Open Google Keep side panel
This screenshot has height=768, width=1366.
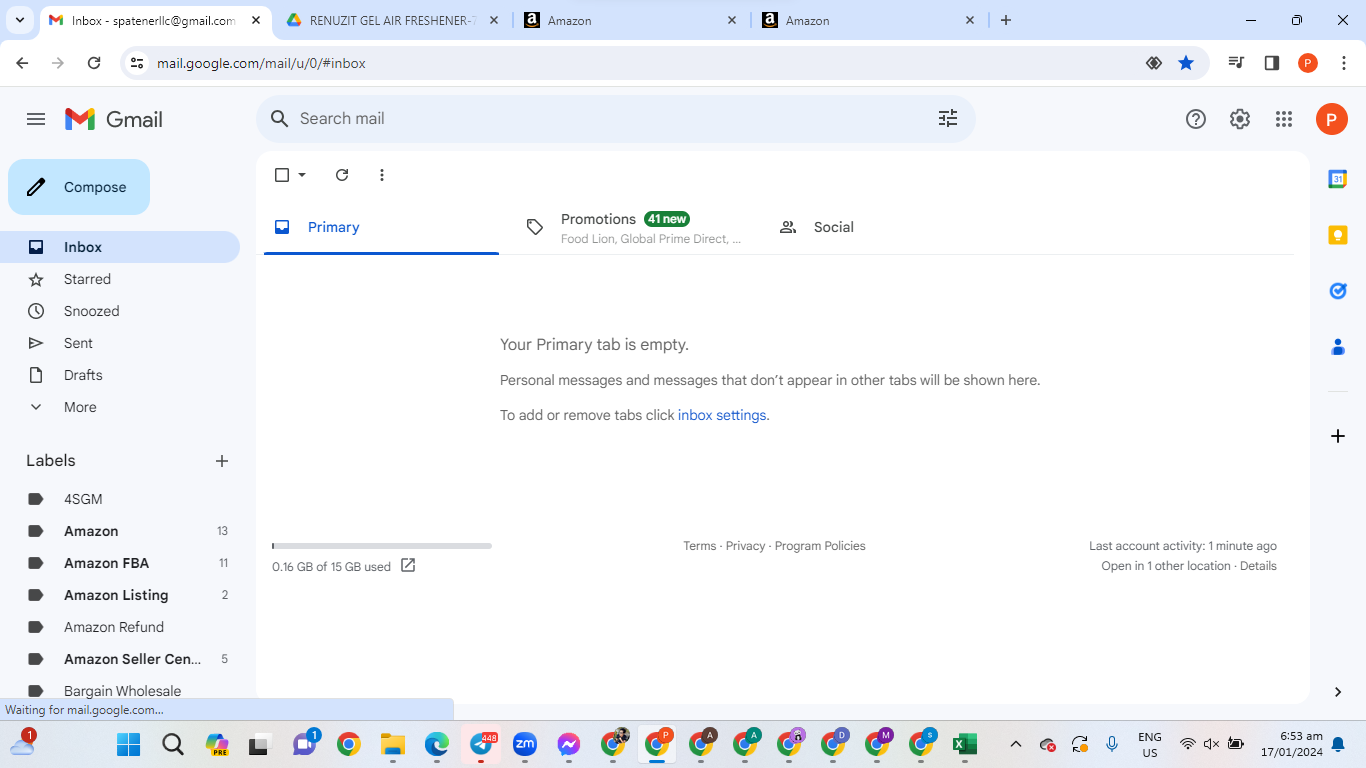tap(1338, 235)
